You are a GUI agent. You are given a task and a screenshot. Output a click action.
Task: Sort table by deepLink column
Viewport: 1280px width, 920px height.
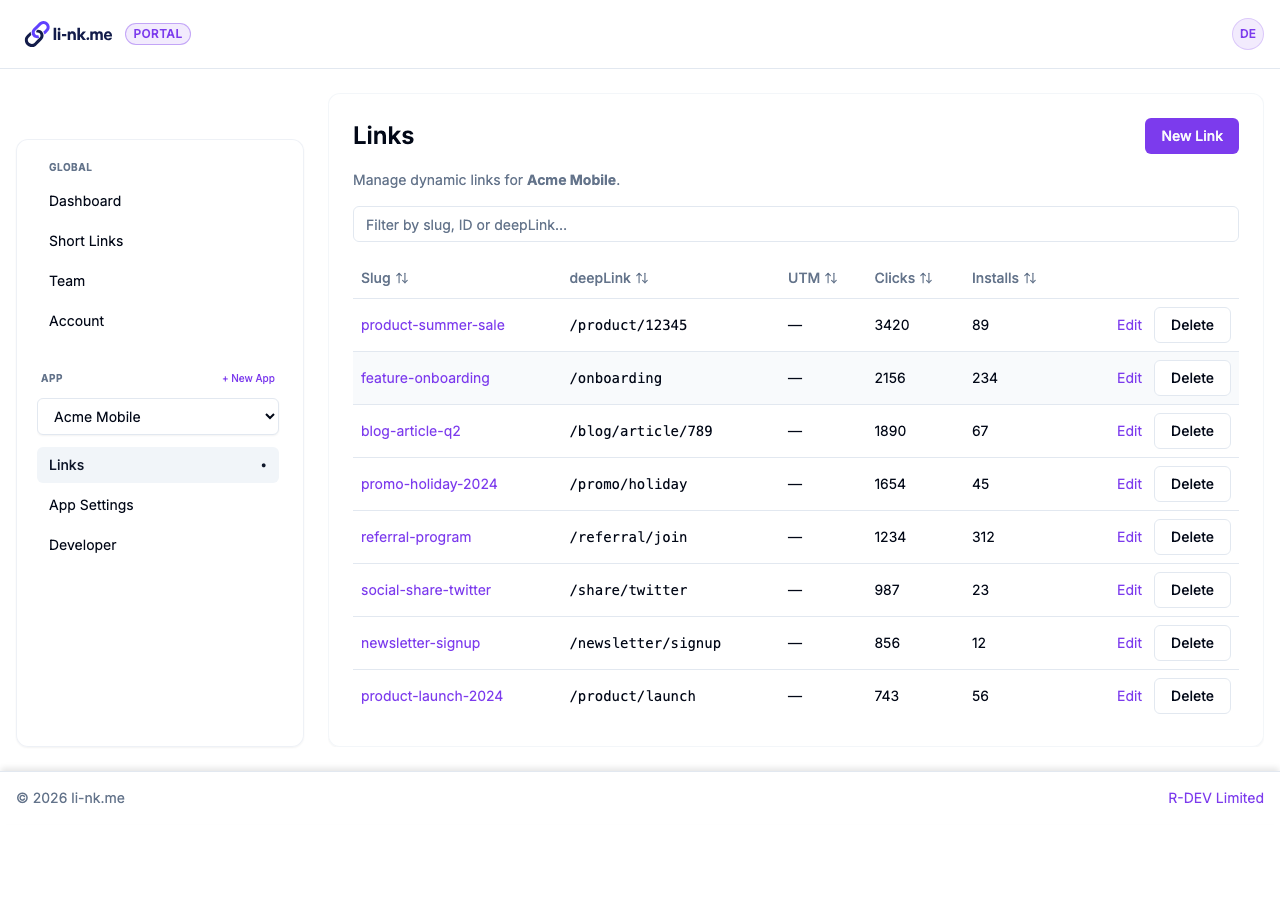pyautogui.click(x=608, y=278)
